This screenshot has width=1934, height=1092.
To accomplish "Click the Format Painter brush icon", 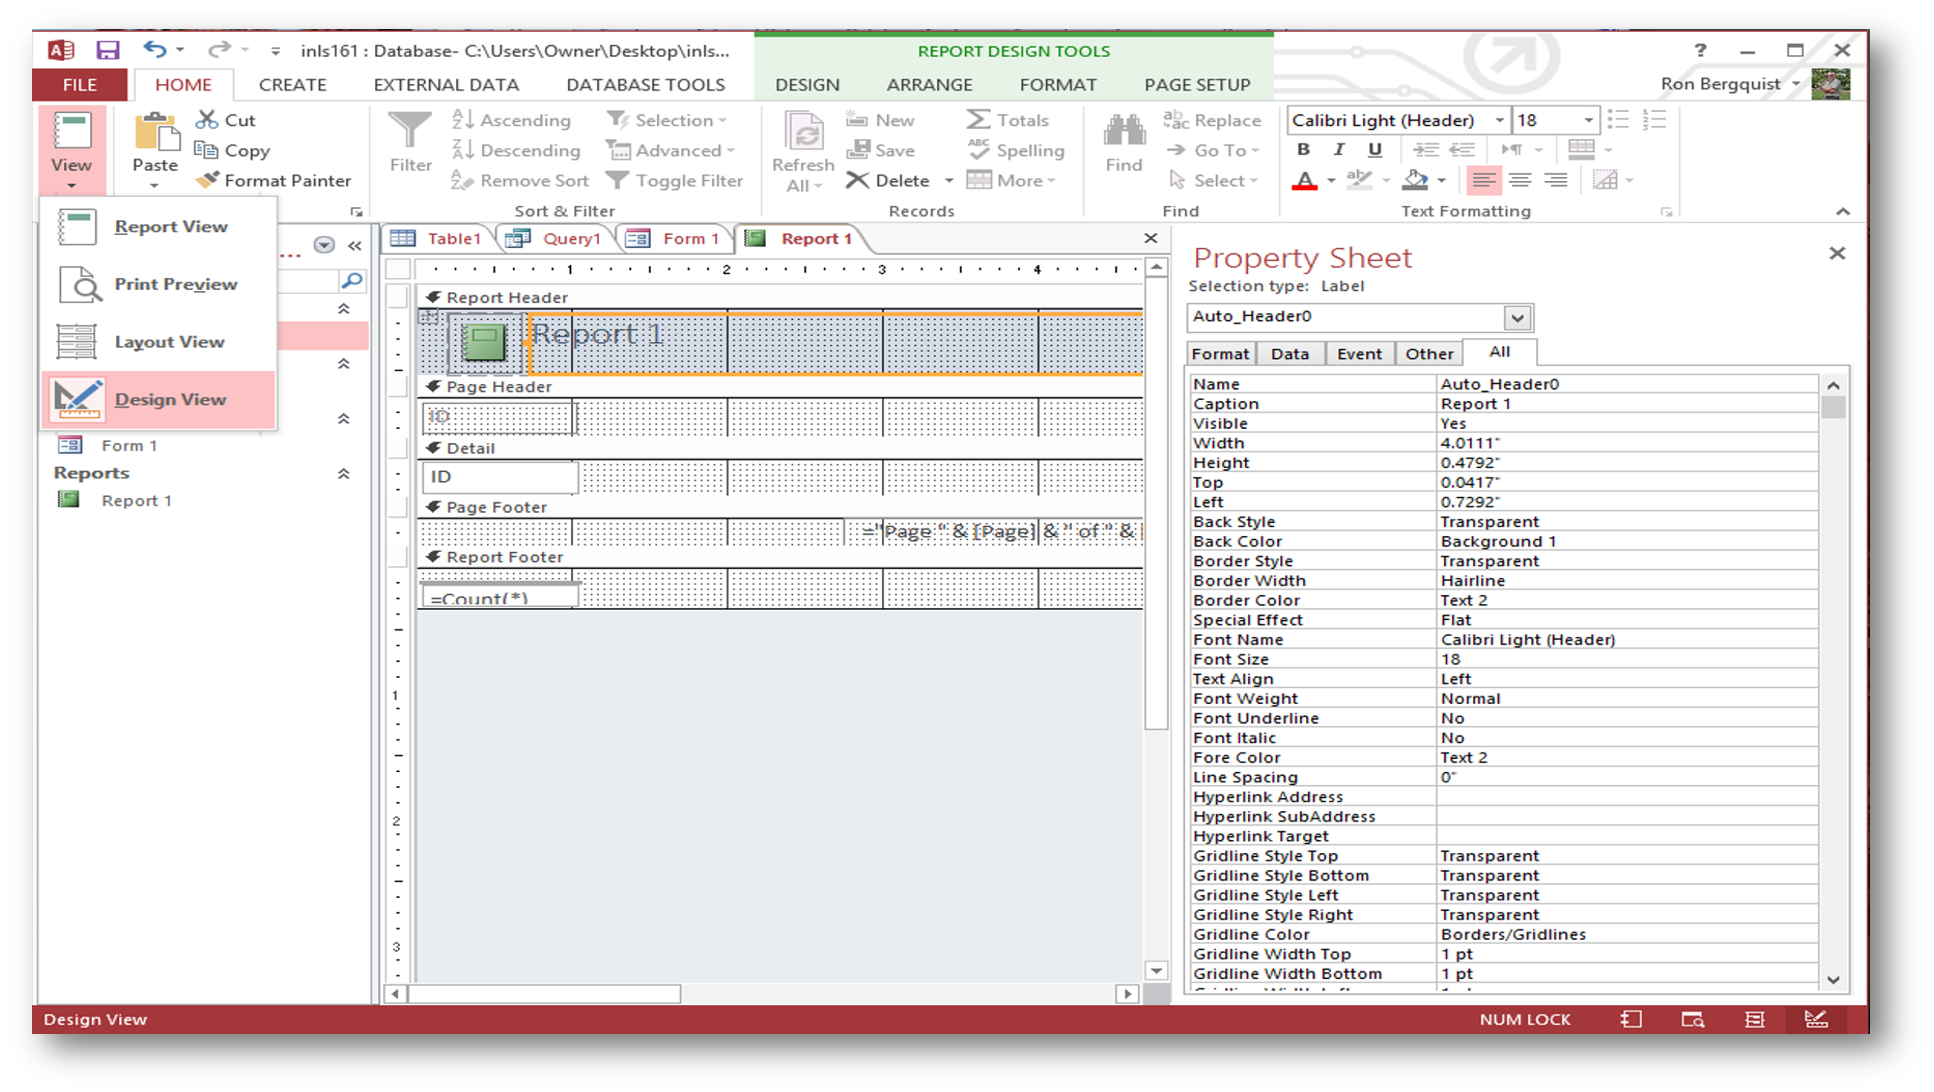I will tap(207, 180).
